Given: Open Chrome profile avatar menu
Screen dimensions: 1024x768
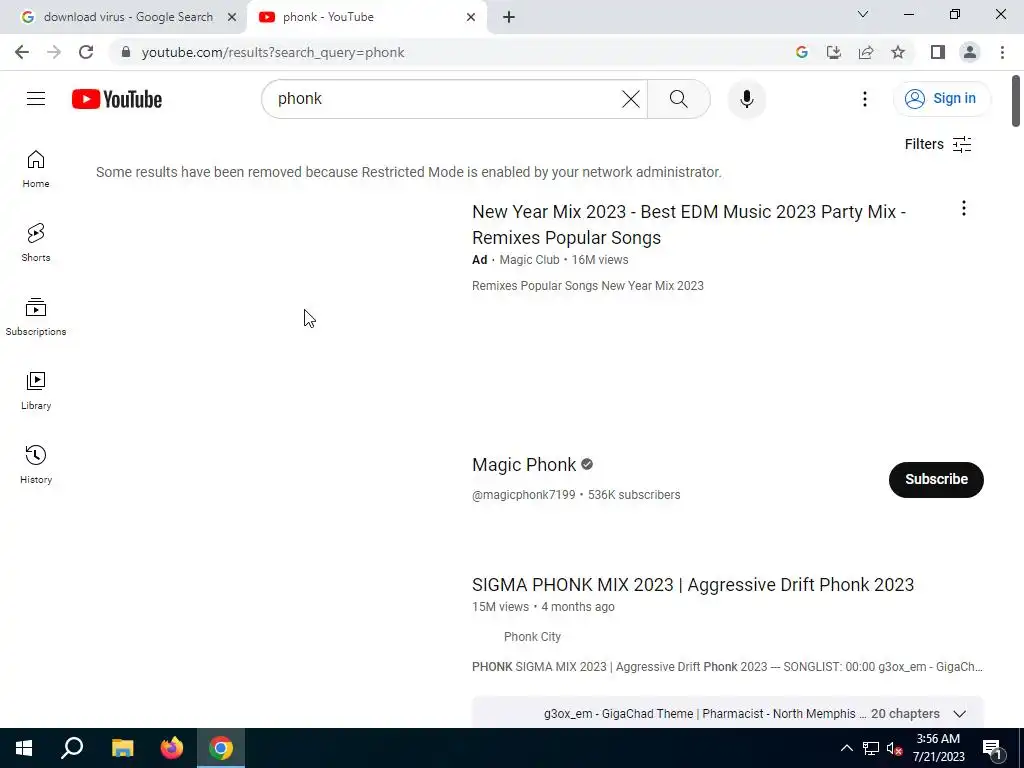Looking at the screenshot, I should point(970,52).
